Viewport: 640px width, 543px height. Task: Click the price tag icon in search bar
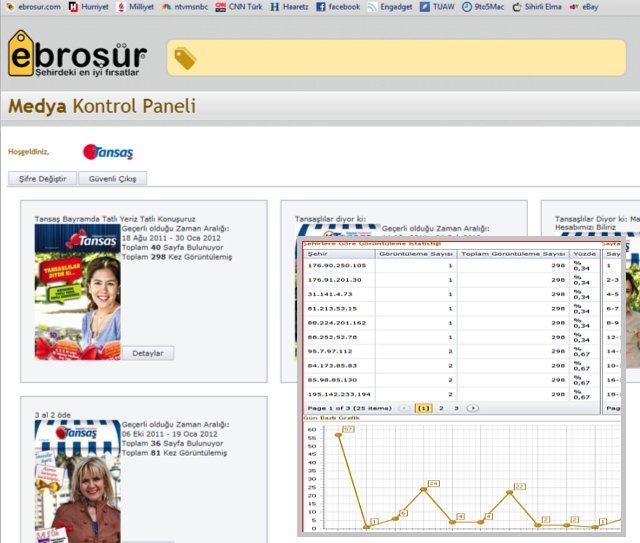pos(185,59)
